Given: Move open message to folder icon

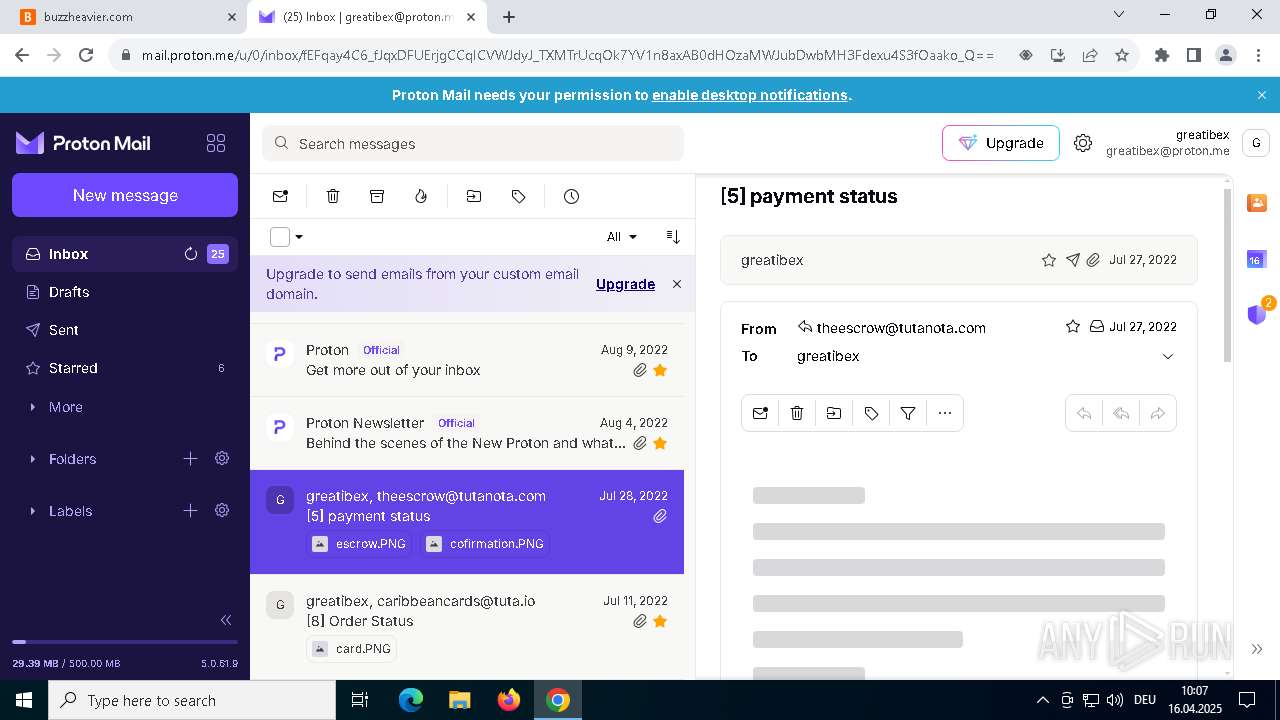Looking at the screenshot, I should 834,413.
